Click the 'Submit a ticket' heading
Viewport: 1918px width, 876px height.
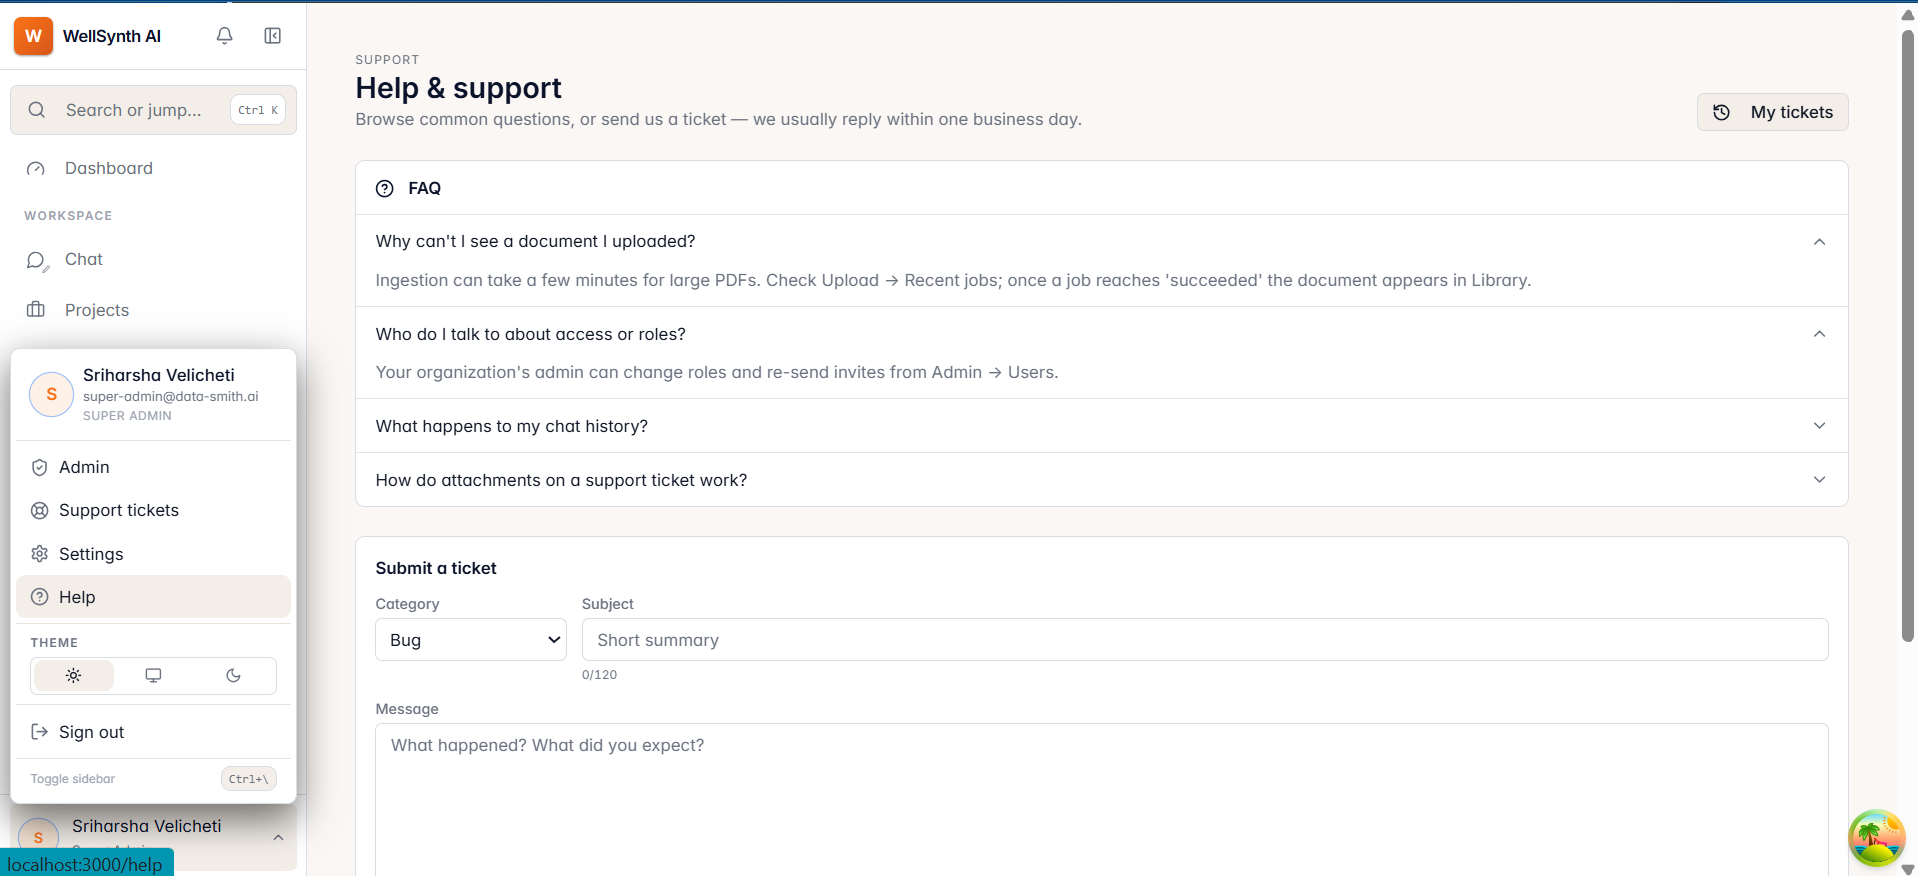click(x=436, y=568)
